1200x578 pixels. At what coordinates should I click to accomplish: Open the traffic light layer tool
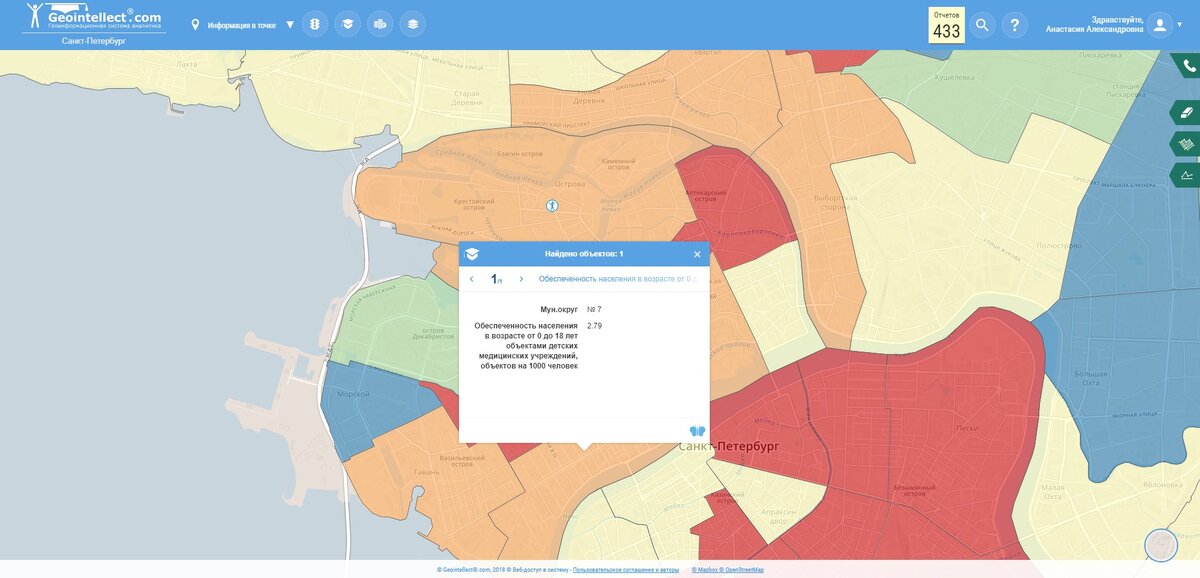click(x=315, y=24)
